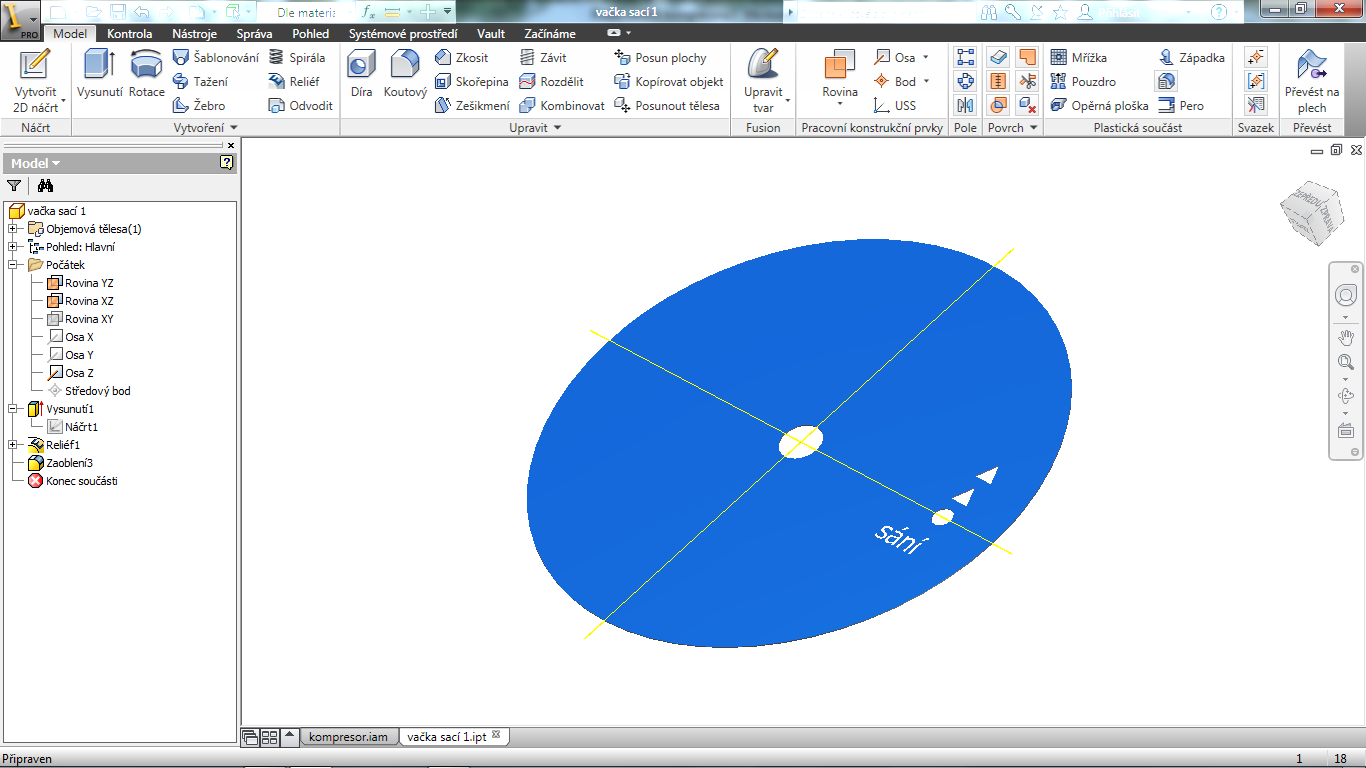
Task: Select the Závit thread tool
Action: click(x=543, y=58)
